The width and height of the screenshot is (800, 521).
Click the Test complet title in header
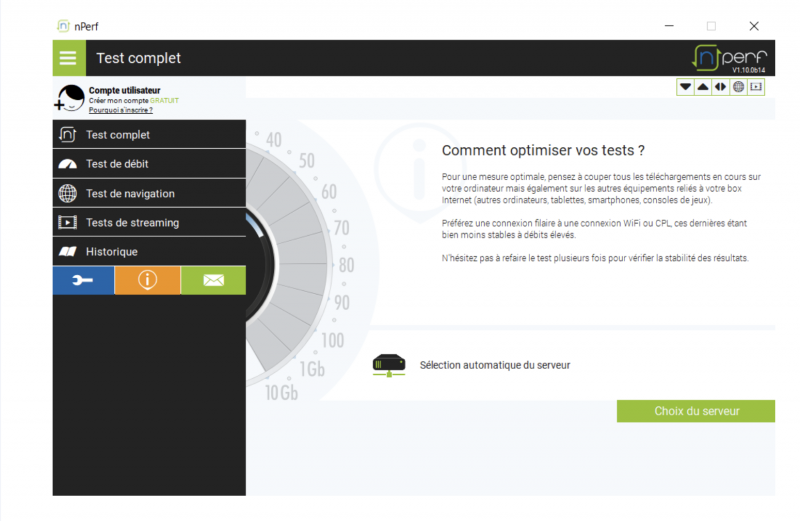(x=139, y=58)
